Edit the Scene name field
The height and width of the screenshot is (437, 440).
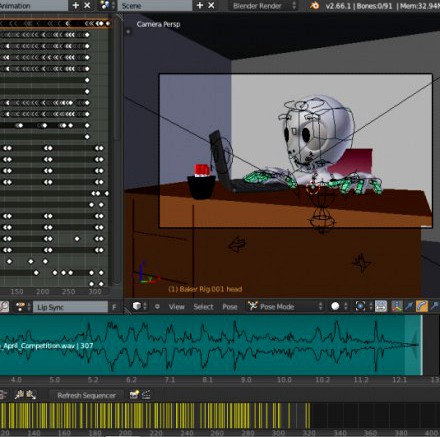pyautogui.click(x=155, y=6)
